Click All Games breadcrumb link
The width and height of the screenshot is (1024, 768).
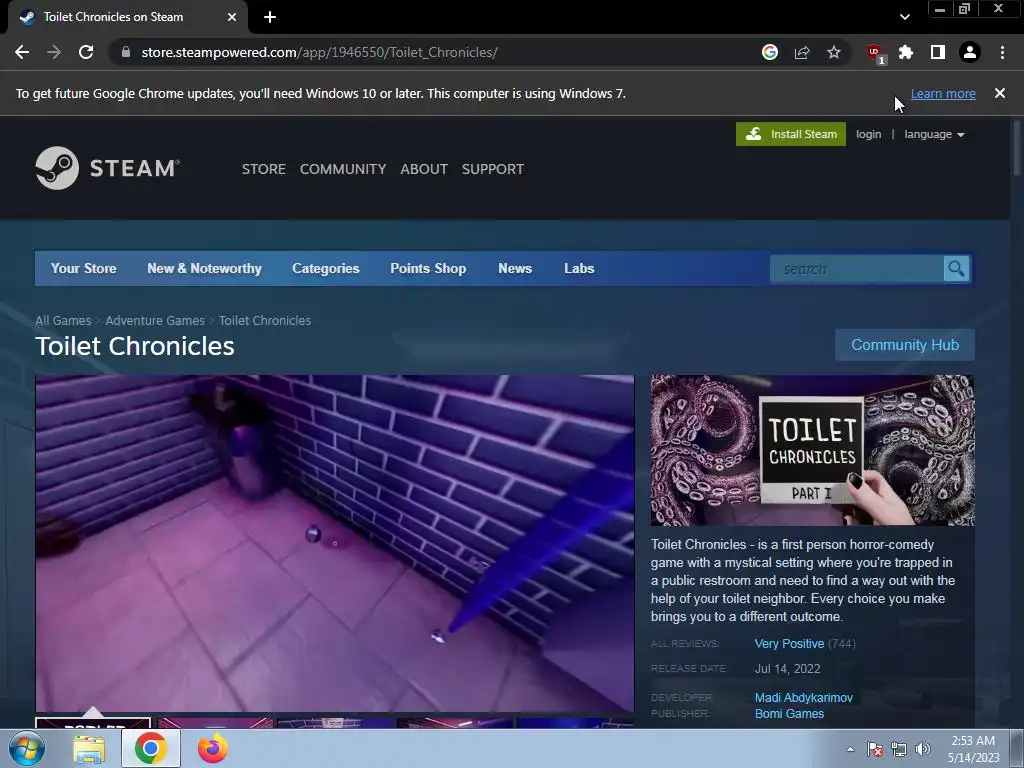click(63, 321)
